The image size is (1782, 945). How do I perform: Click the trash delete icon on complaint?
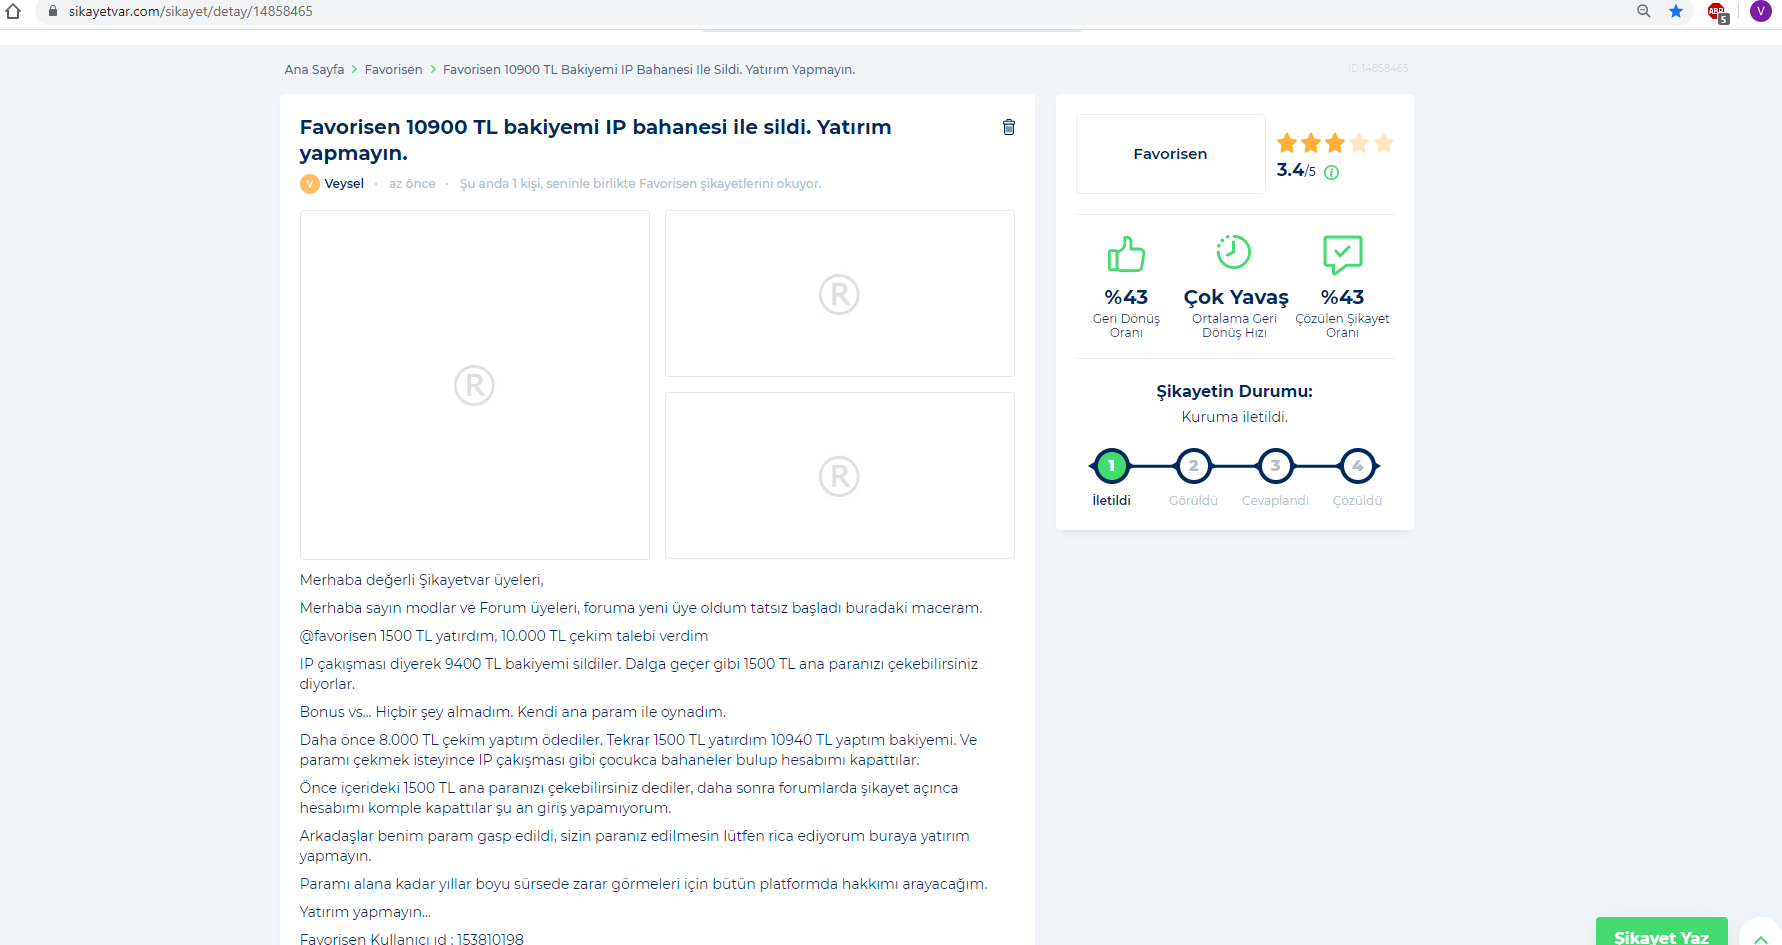click(1009, 127)
